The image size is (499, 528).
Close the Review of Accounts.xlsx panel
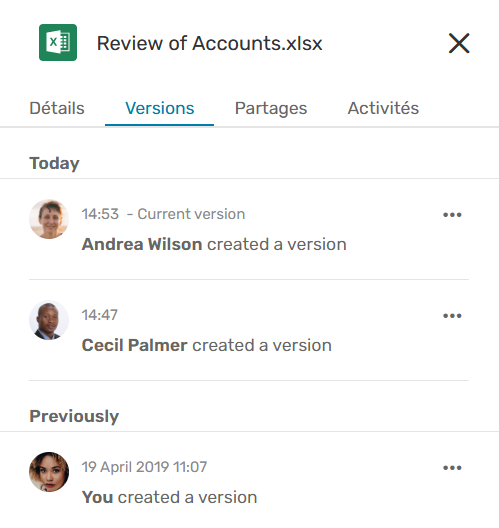(459, 43)
